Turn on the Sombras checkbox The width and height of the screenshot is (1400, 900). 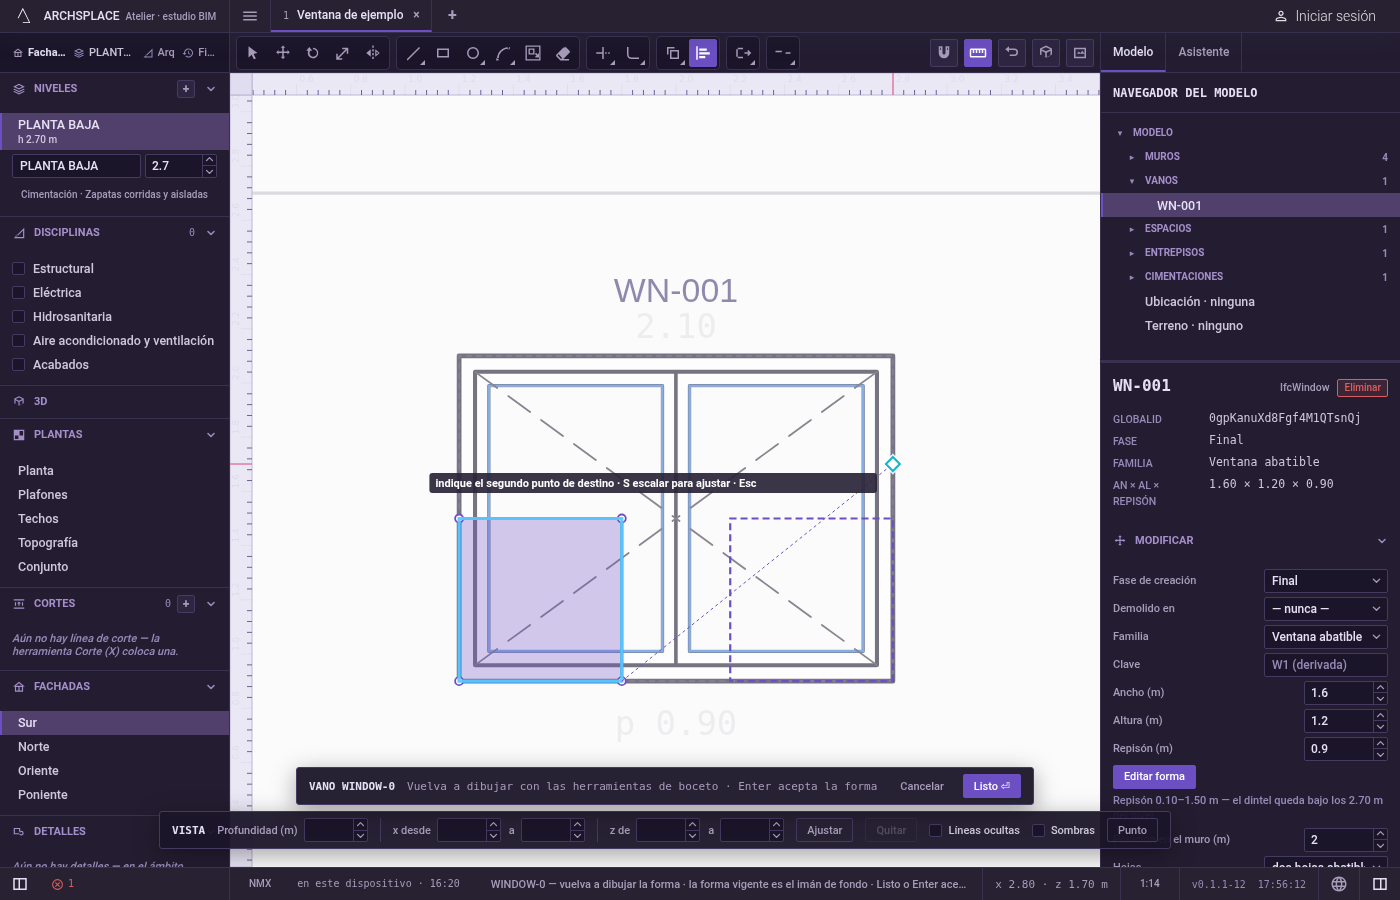(1038, 830)
